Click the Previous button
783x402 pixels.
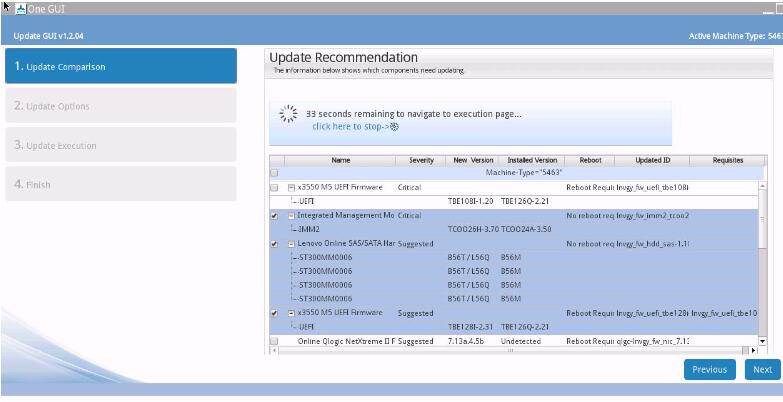pos(710,370)
